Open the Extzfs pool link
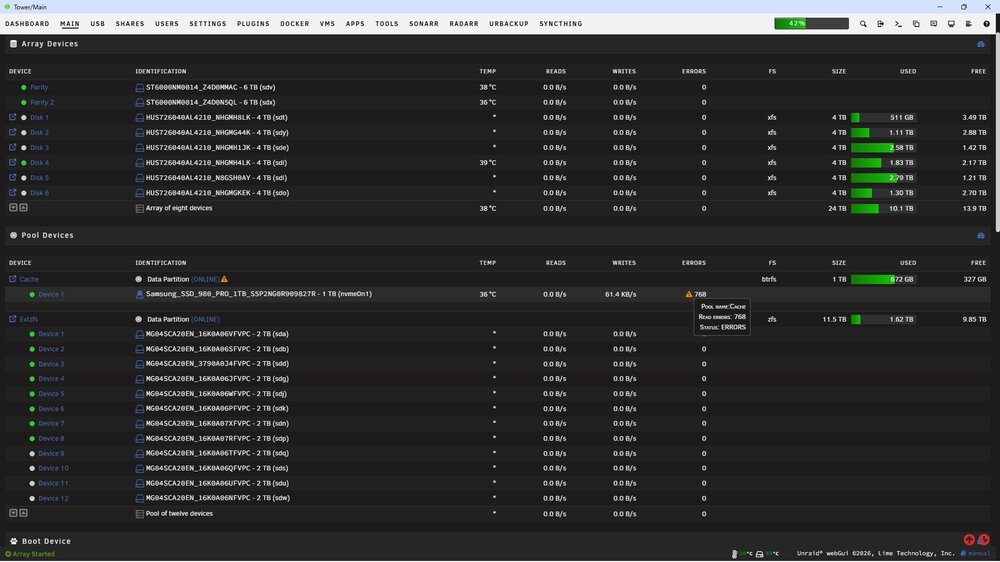Viewport: 1000px width, 562px height. coord(29,319)
